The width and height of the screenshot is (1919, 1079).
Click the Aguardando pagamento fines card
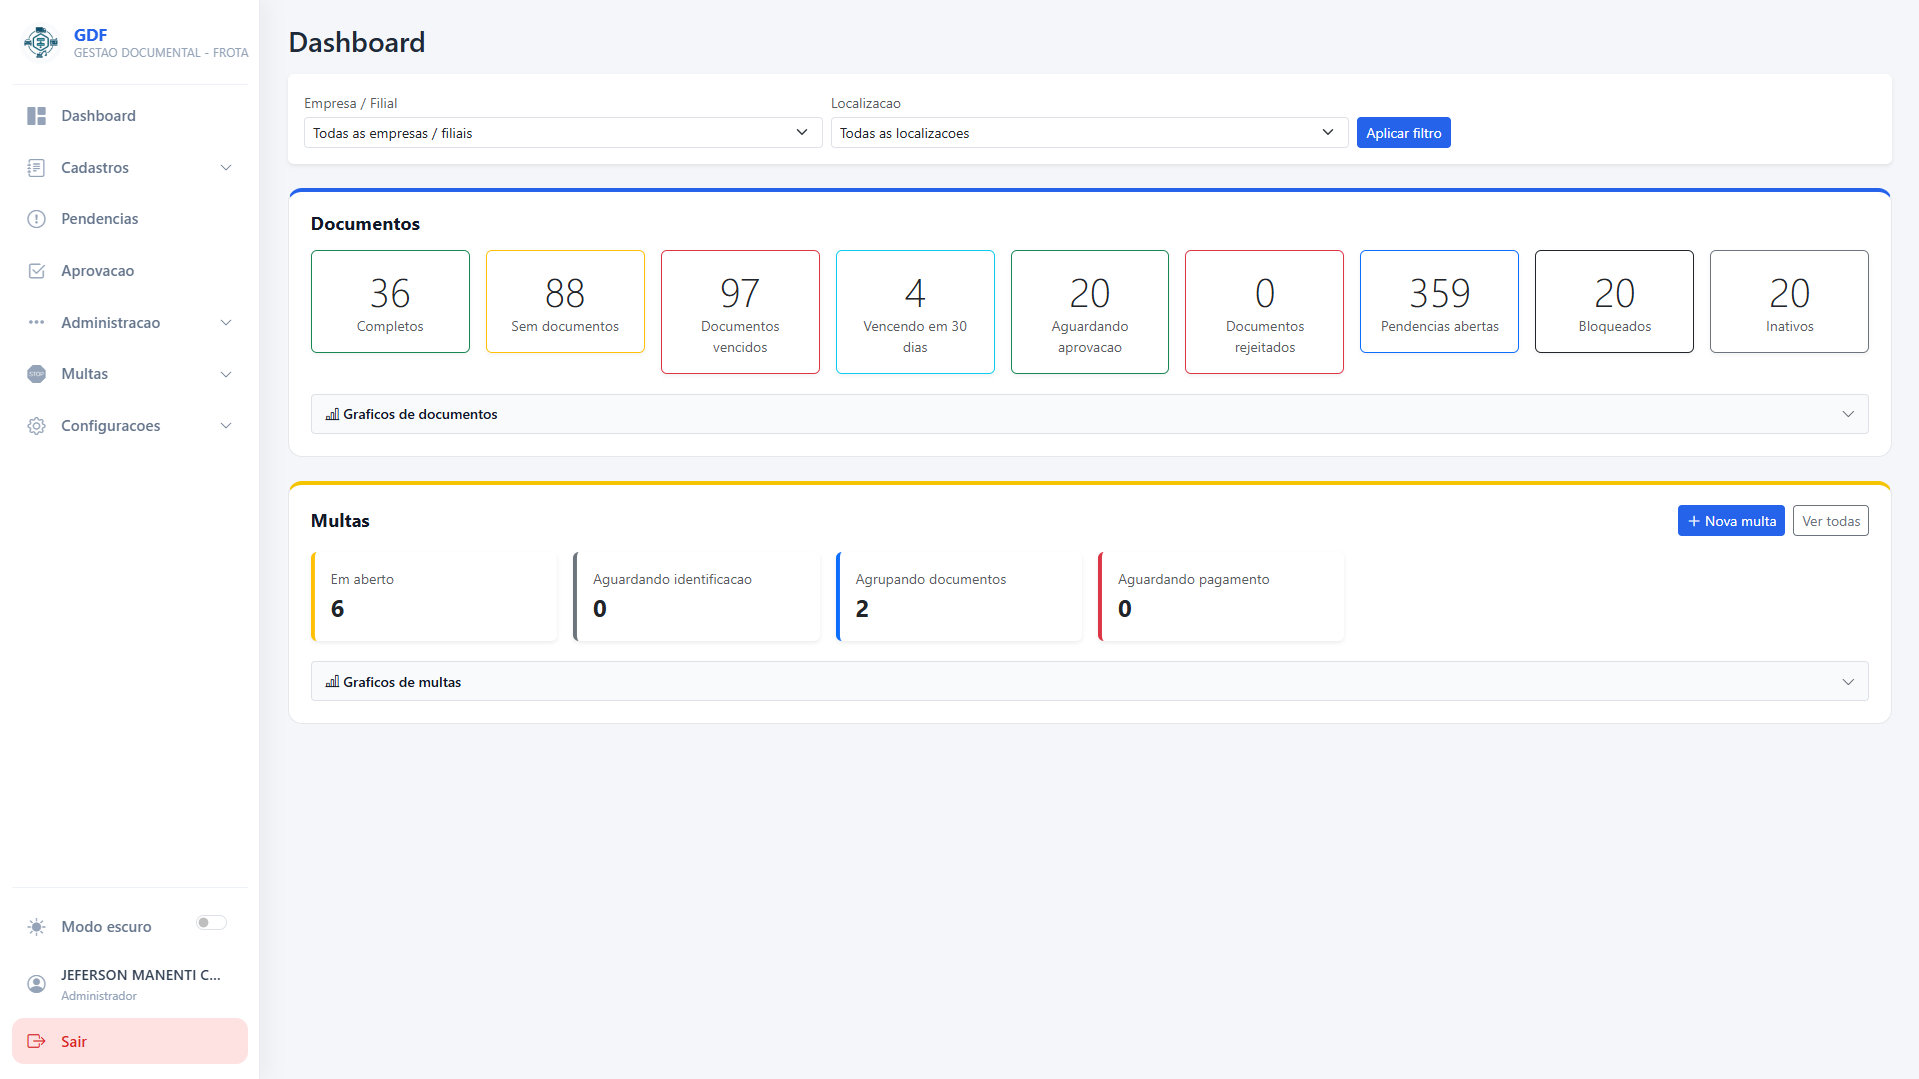click(x=1221, y=596)
